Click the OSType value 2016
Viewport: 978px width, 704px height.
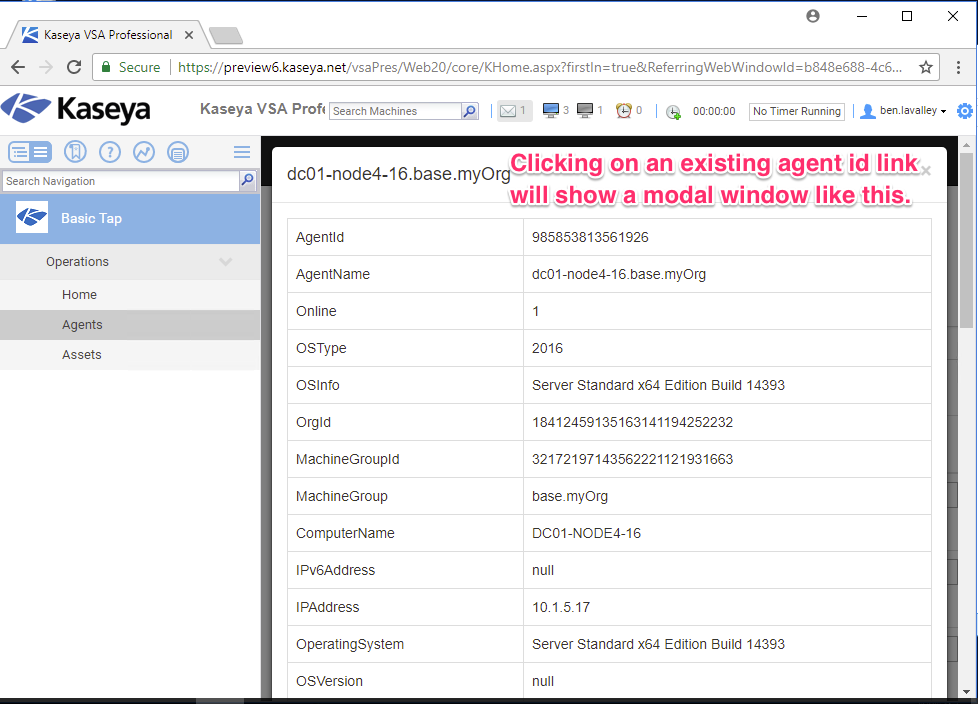pos(547,348)
